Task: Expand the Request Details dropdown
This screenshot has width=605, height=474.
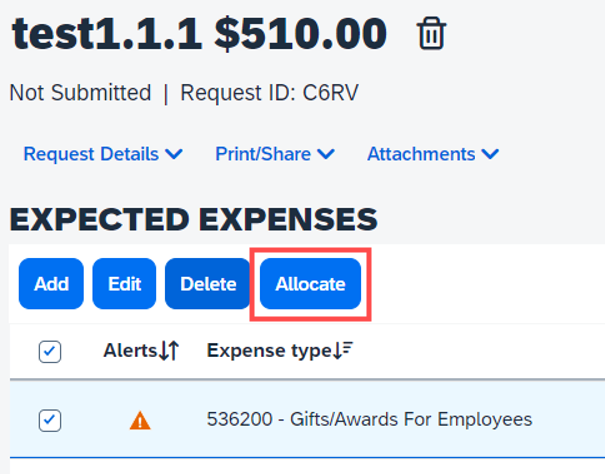Action: [103, 154]
